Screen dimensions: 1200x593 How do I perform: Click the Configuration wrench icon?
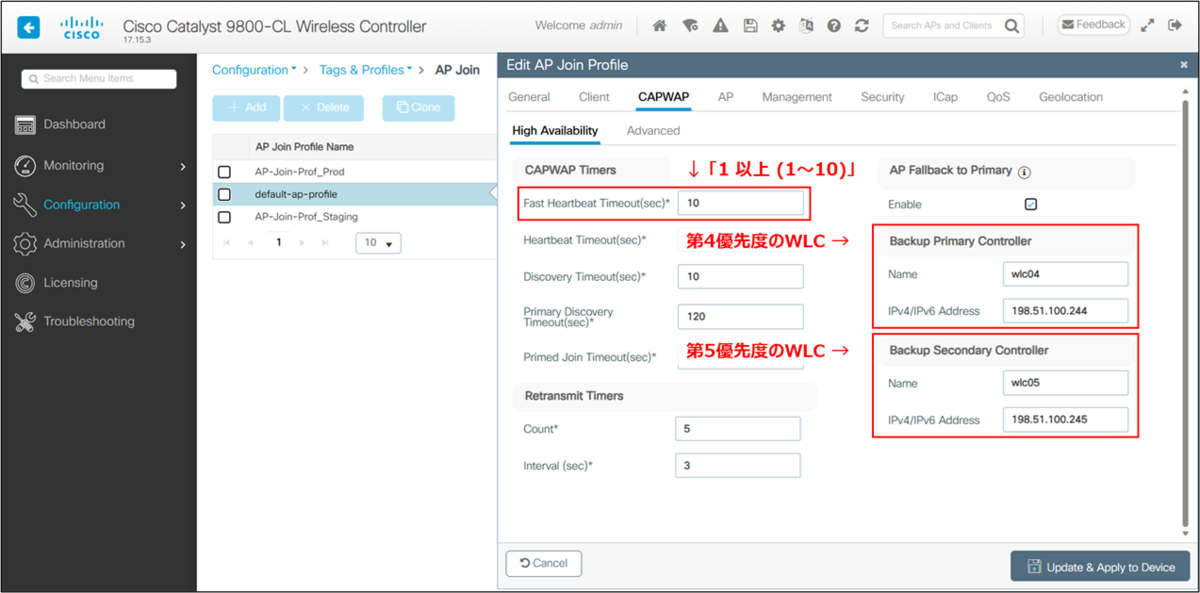tap(26, 205)
